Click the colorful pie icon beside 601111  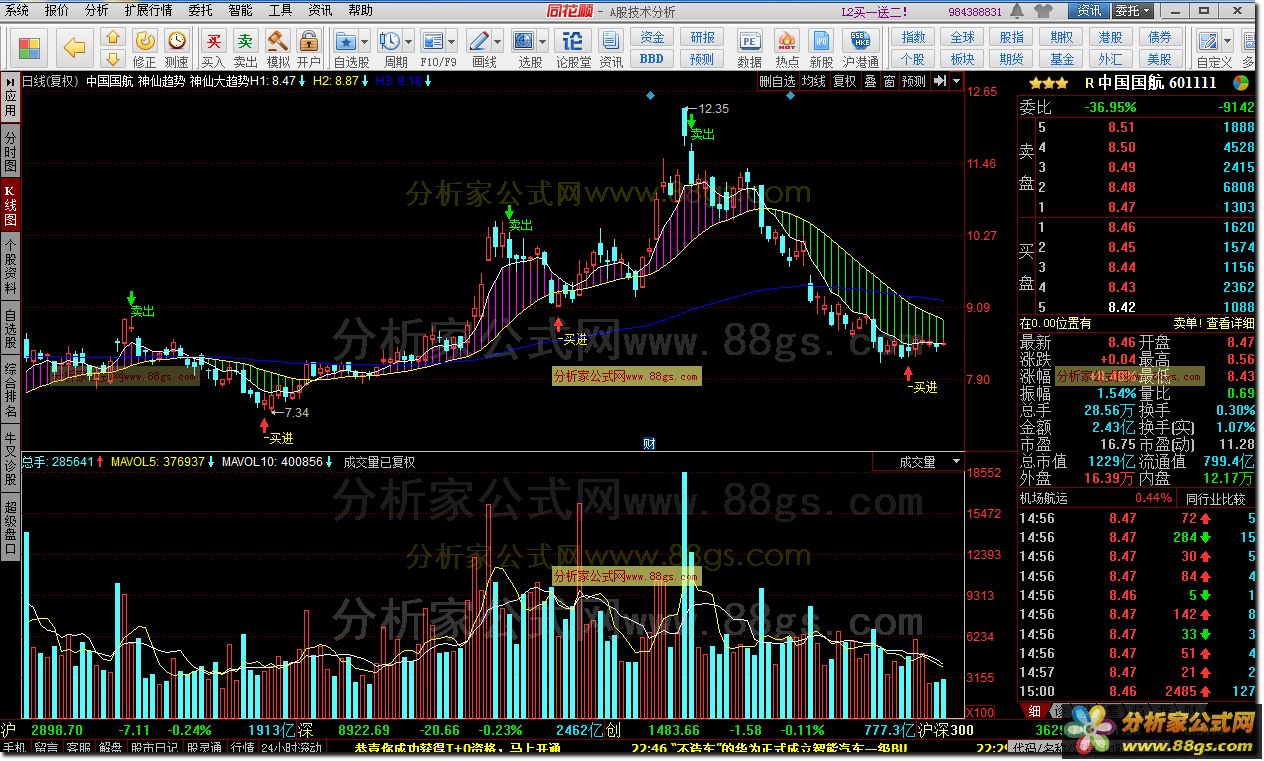(1241, 83)
